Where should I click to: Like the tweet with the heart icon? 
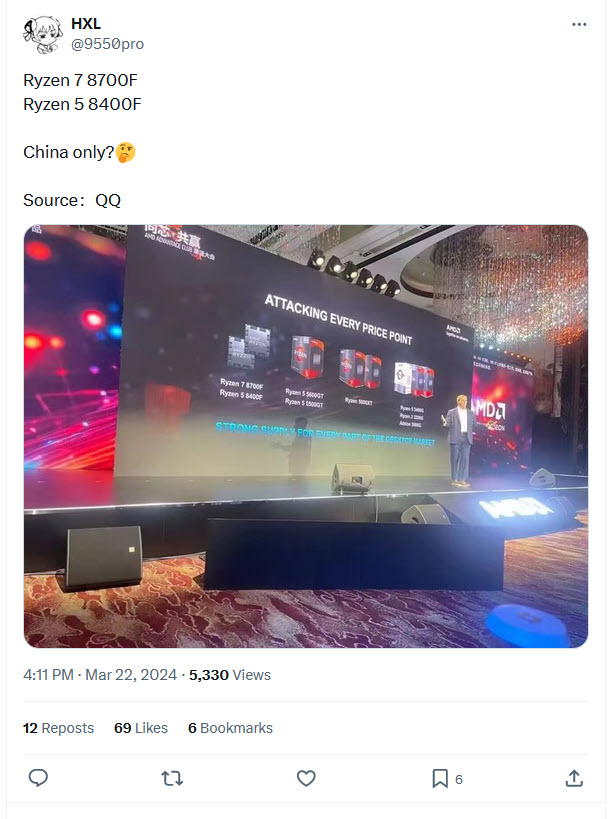306,778
